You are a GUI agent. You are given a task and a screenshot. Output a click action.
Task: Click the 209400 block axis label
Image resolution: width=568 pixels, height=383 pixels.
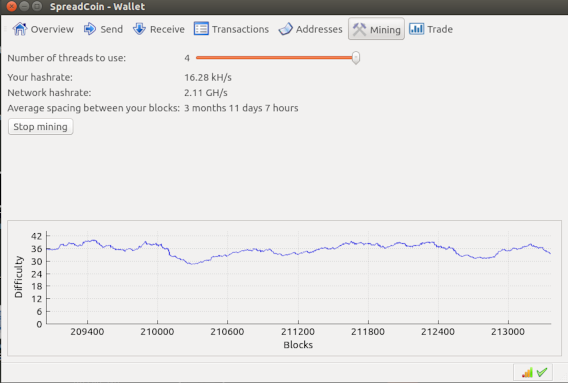pyautogui.click(x=87, y=332)
